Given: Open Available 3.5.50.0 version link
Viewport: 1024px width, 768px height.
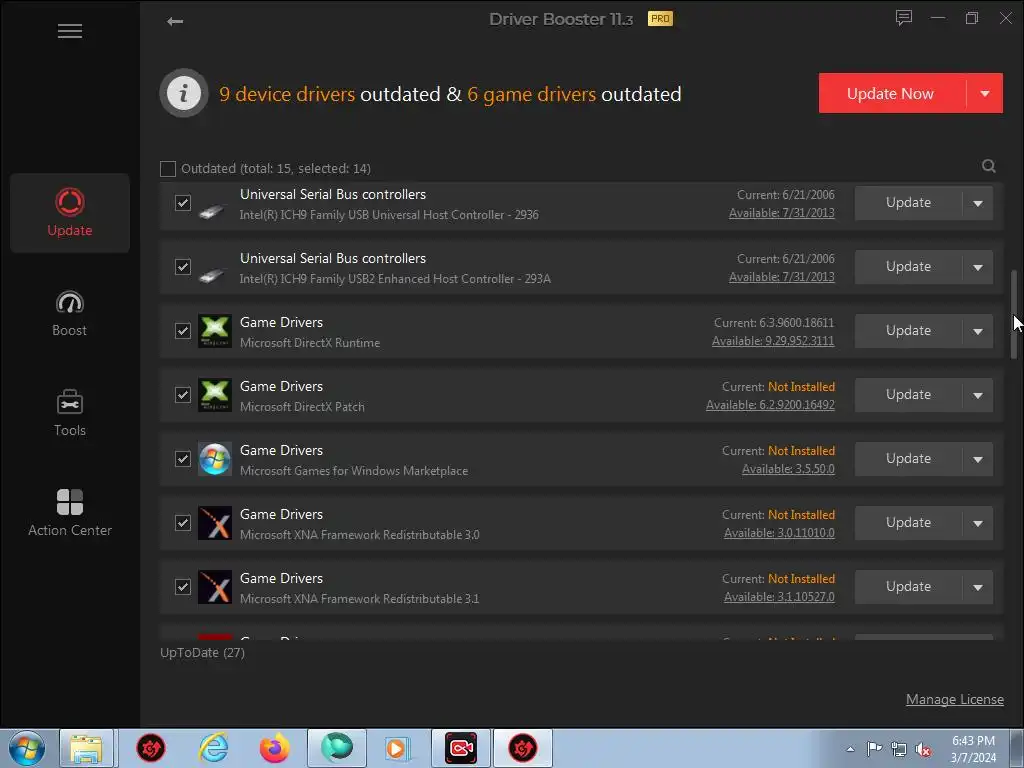Looking at the screenshot, I should [788, 469].
